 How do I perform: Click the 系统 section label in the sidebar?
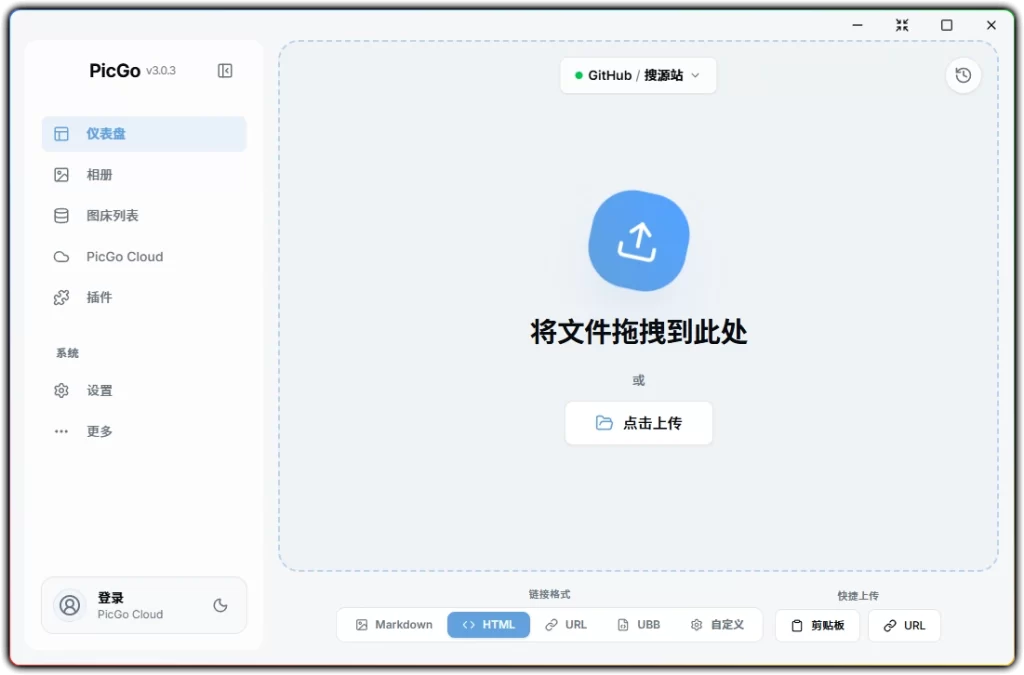pyautogui.click(x=67, y=353)
